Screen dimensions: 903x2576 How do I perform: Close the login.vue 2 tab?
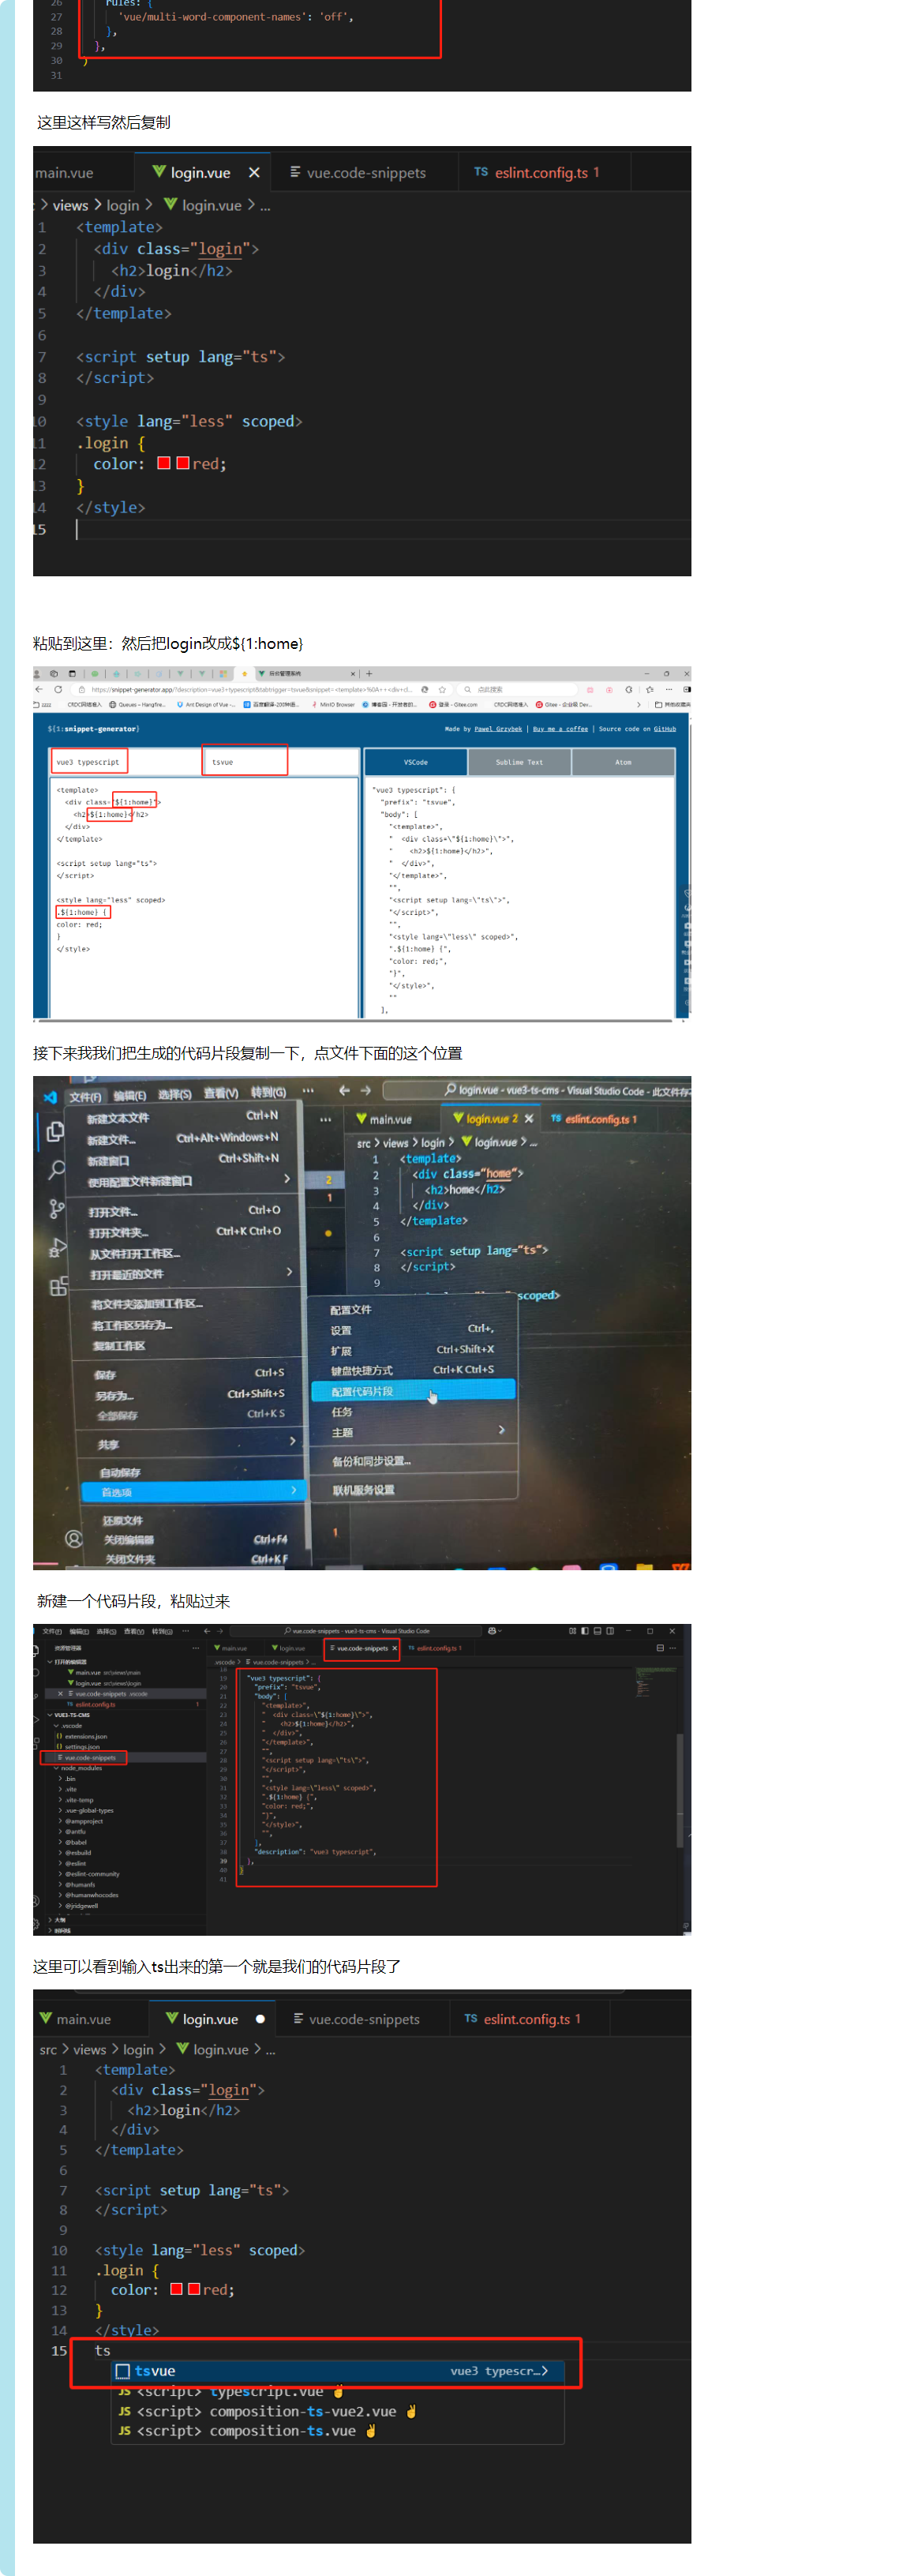pyautogui.click(x=529, y=1118)
